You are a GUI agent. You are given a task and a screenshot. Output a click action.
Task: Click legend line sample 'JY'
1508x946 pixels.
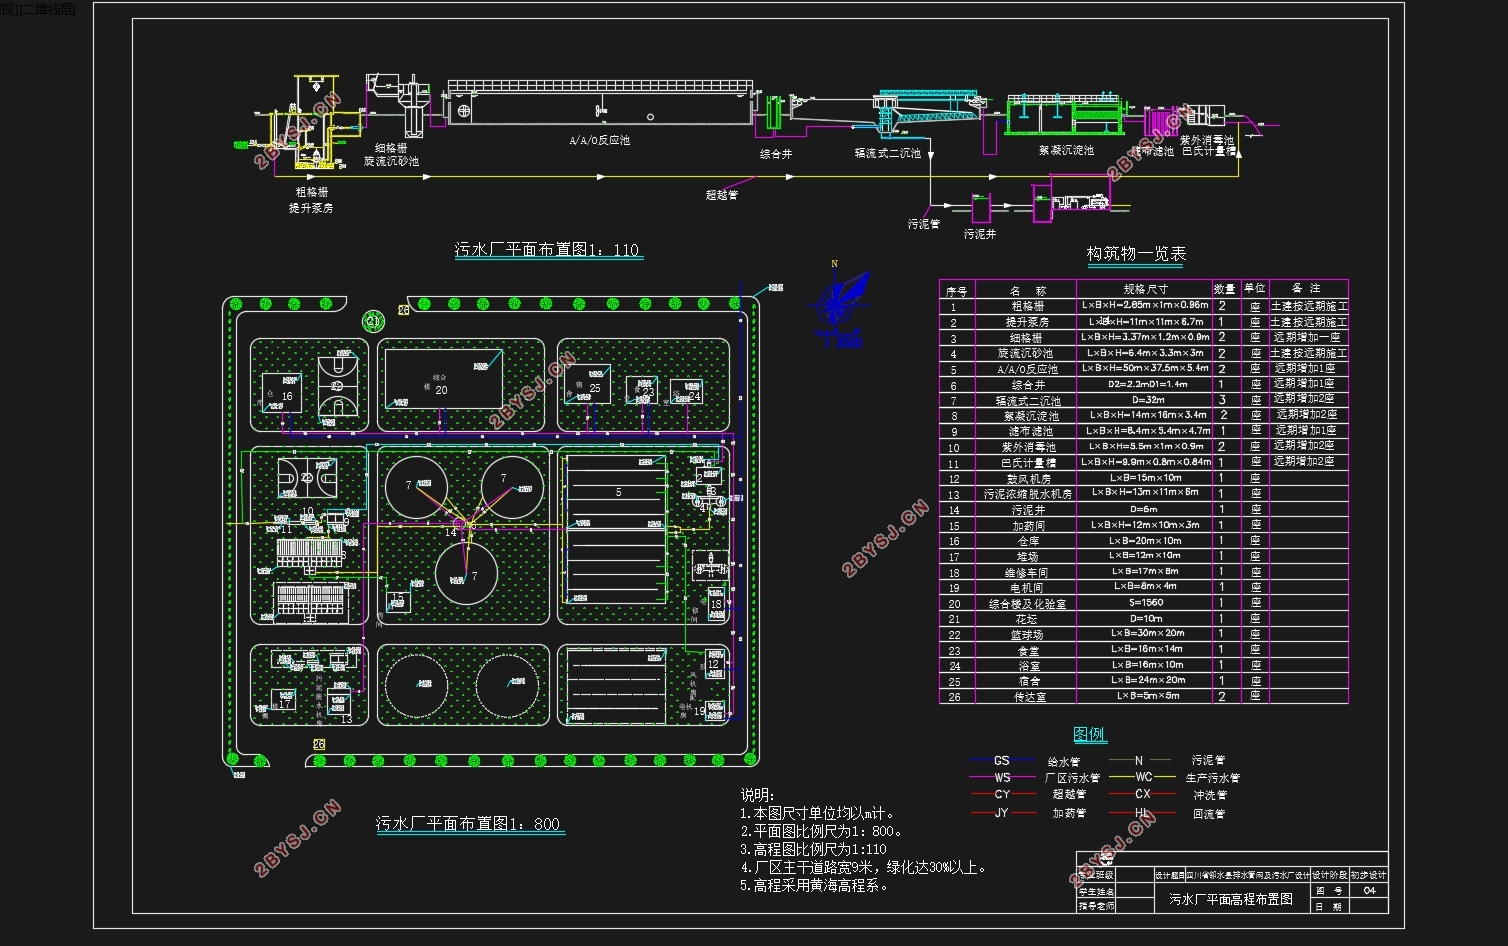(1002, 813)
